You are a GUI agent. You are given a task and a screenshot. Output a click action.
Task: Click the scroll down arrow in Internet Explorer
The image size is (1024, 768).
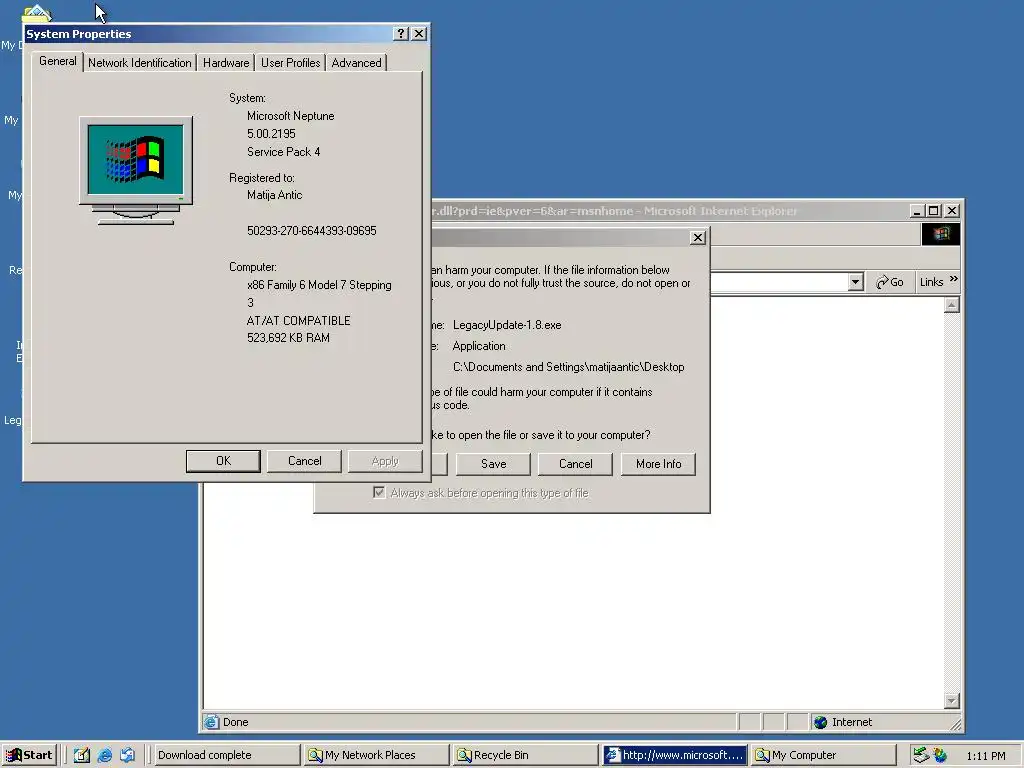pos(952,701)
